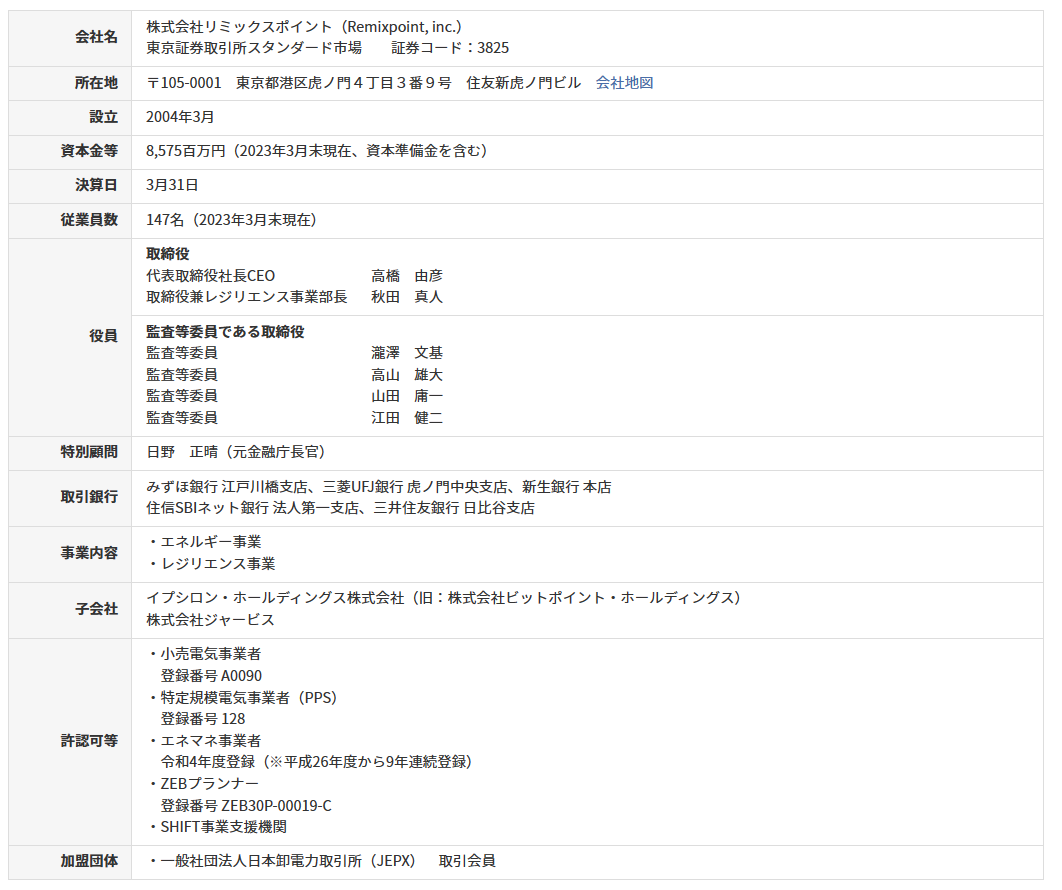Click the 特定規模電気事業者(PPS) item

249,698
